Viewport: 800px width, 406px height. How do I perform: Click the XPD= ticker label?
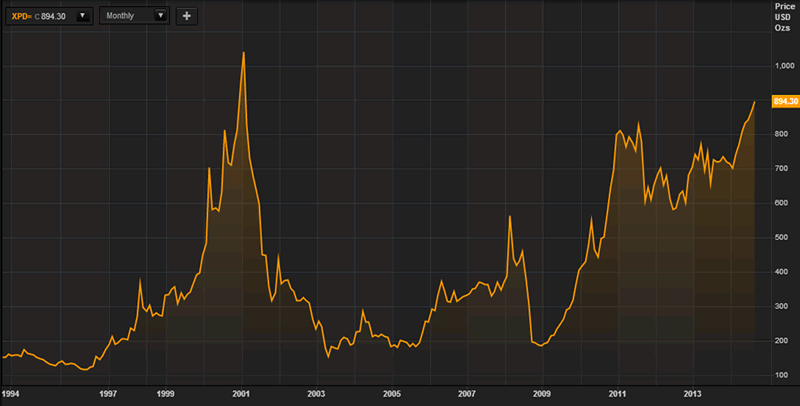pyautogui.click(x=21, y=16)
